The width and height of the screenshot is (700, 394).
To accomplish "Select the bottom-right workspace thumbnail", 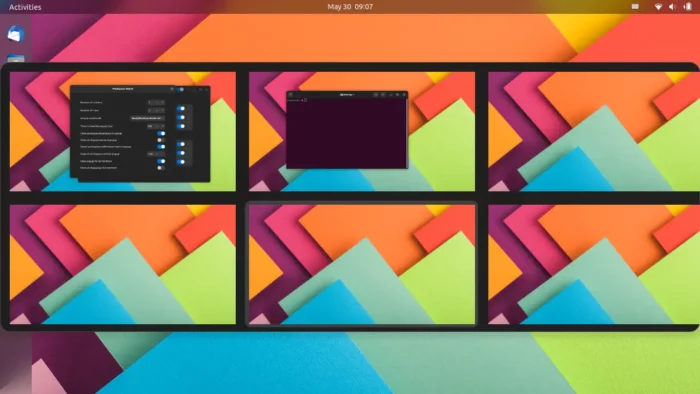I will coord(594,264).
